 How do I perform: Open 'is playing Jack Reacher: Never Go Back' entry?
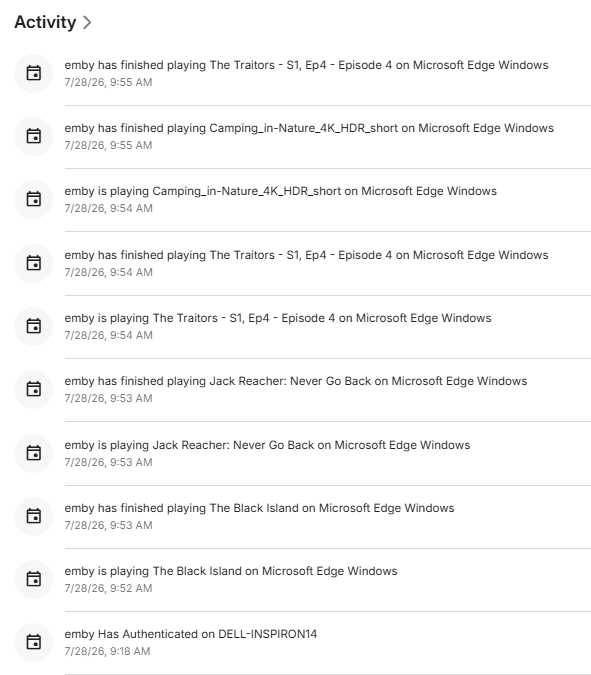coord(303,453)
